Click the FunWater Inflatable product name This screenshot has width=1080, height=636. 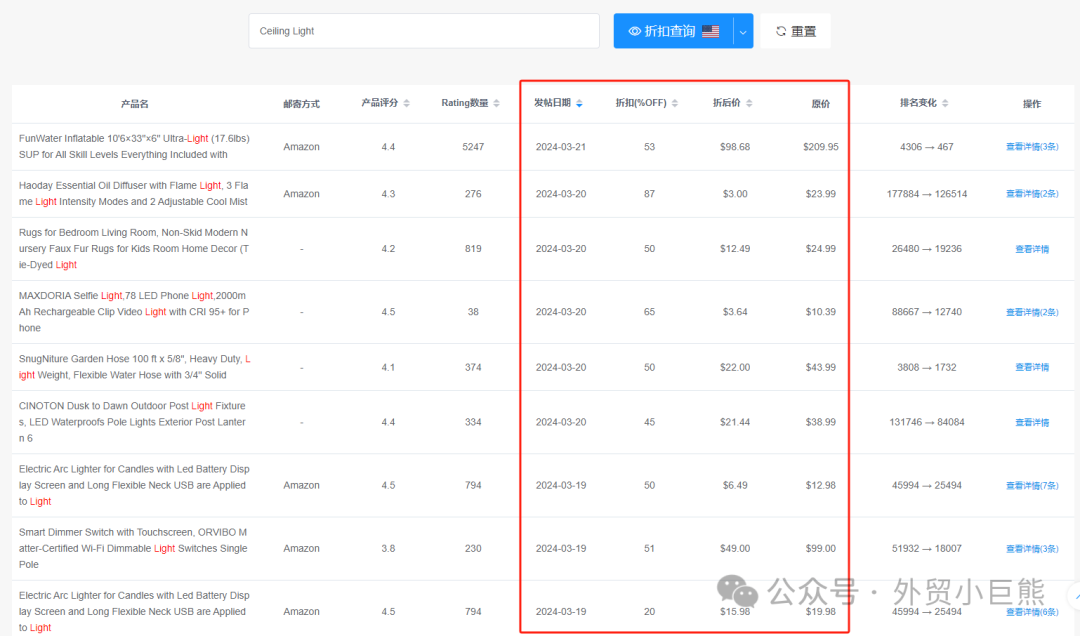[134, 147]
